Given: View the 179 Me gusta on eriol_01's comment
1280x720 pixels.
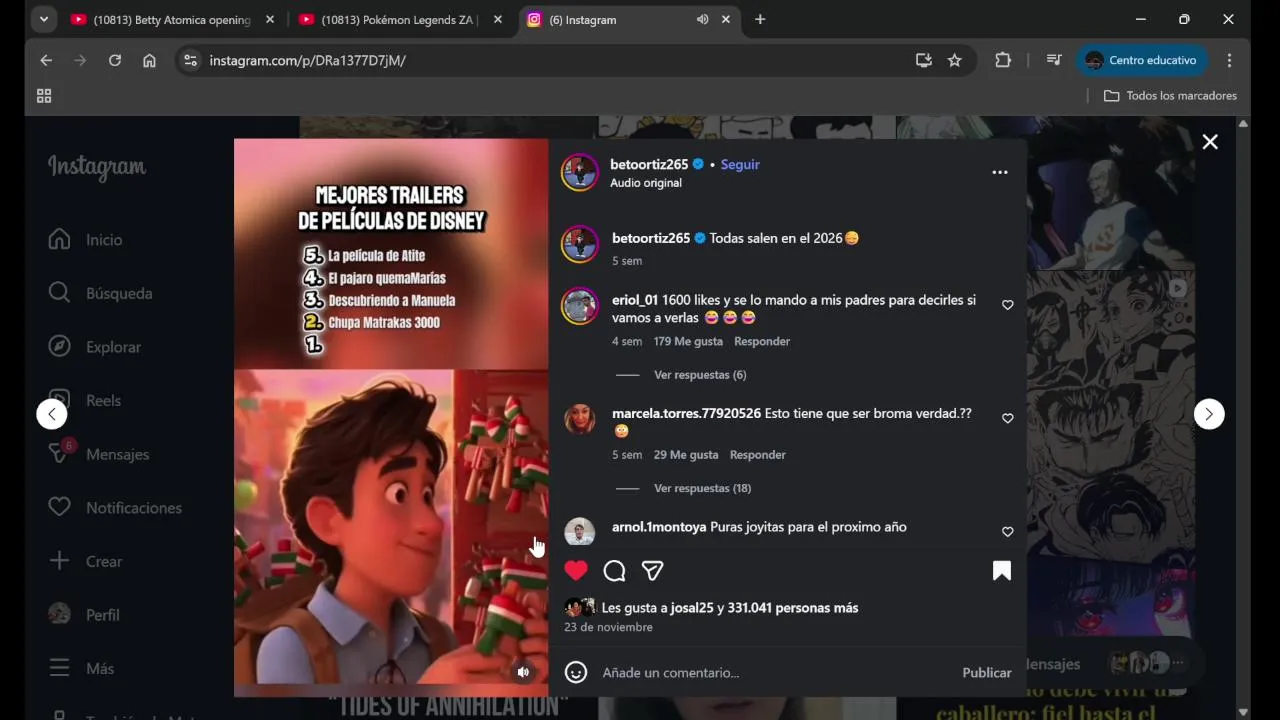Looking at the screenshot, I should (x=688, y=342).
